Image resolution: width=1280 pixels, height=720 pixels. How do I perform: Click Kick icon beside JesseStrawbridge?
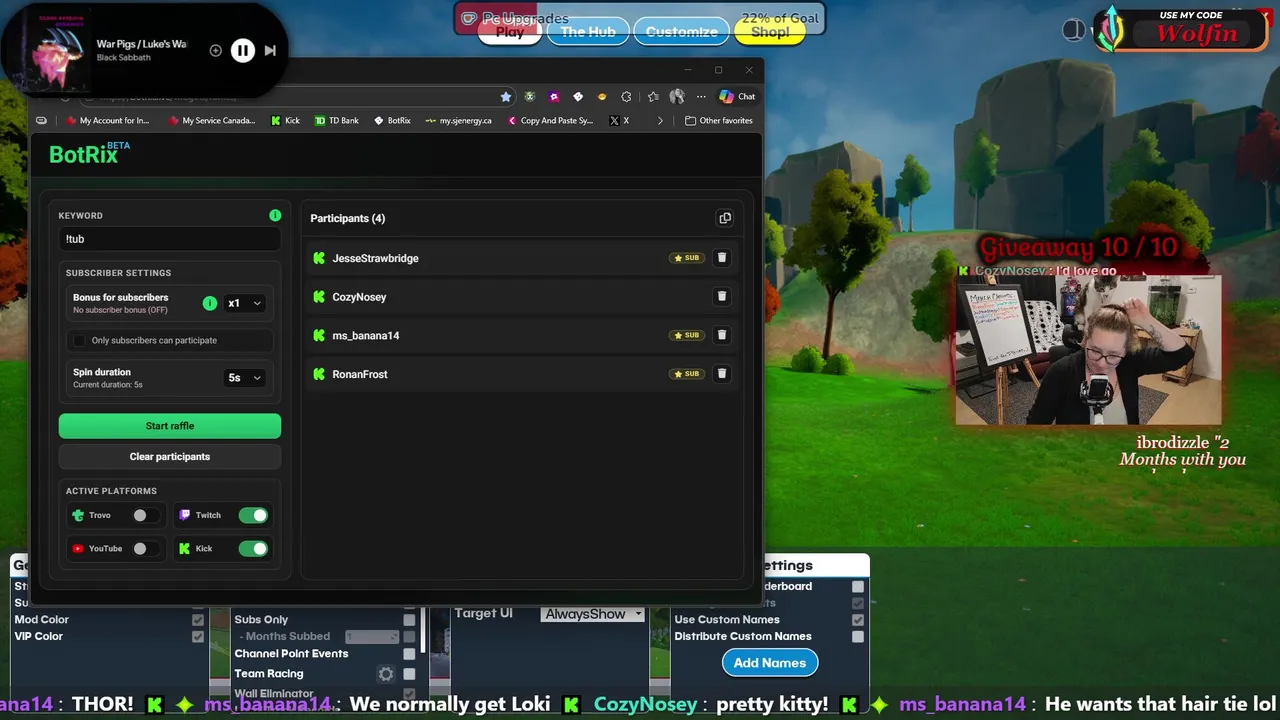click(x=319, y=258)
